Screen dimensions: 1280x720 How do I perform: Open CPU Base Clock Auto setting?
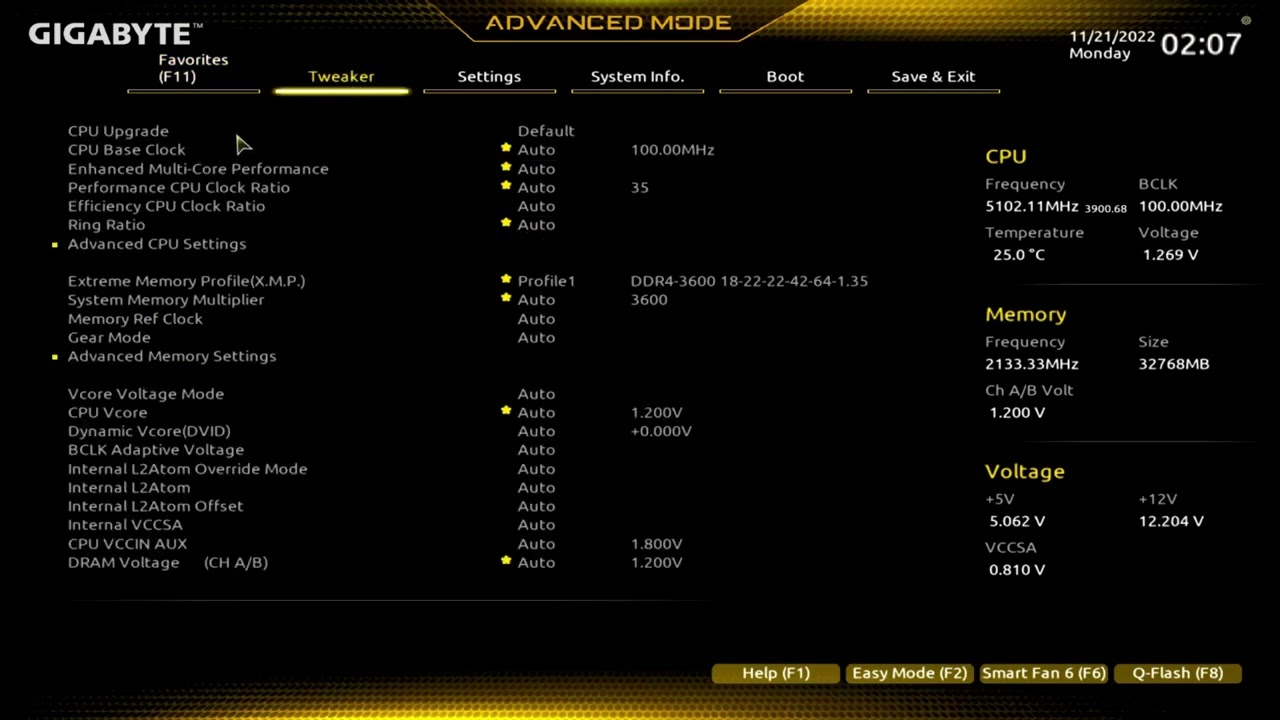click(536, 150)
